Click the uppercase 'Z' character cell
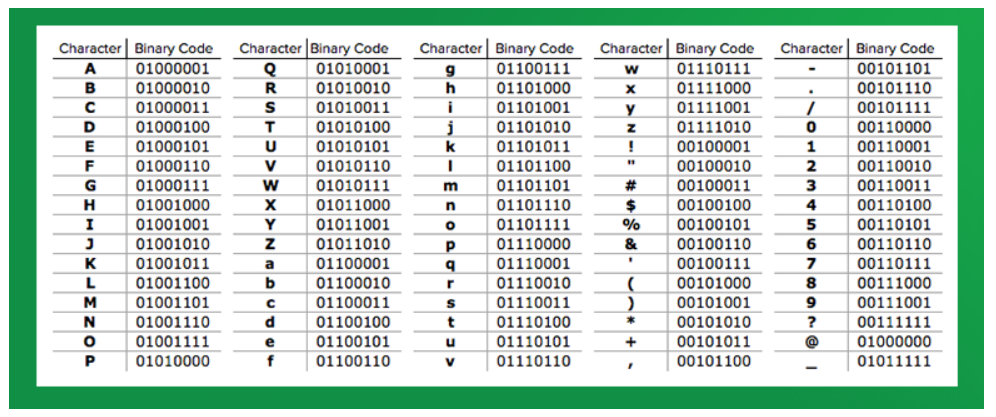This screenshot has height=417, width=996. click(270, 244)
